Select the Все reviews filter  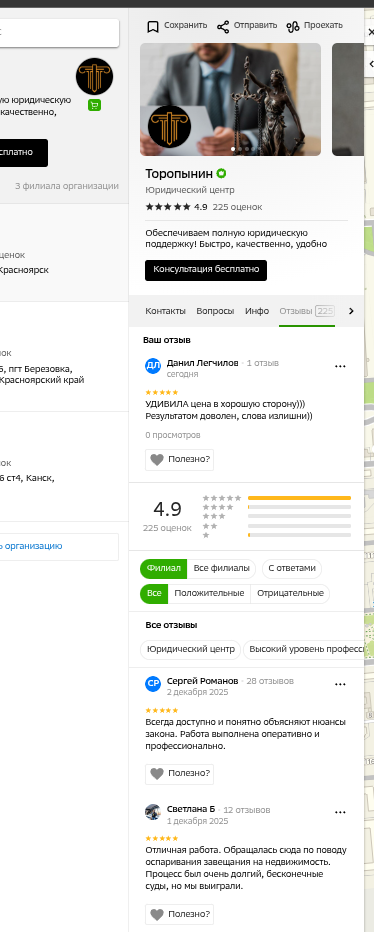154,593
